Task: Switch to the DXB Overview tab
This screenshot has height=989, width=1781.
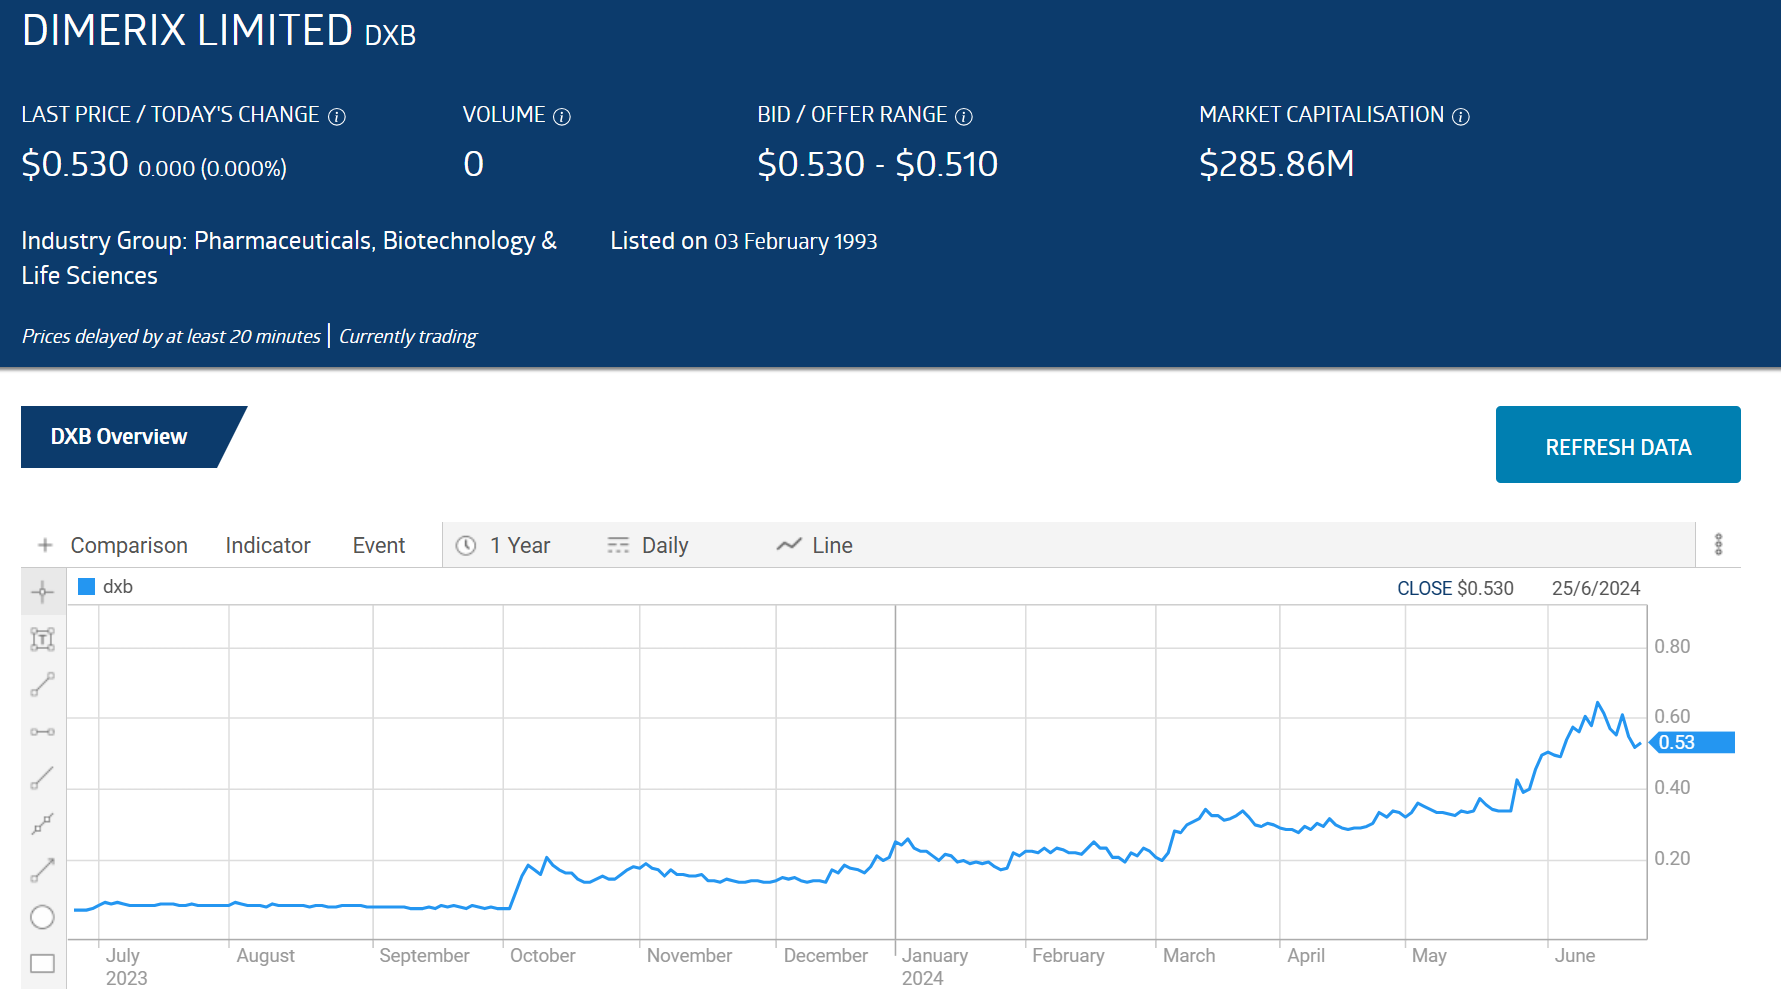Action: pos(119,437)
